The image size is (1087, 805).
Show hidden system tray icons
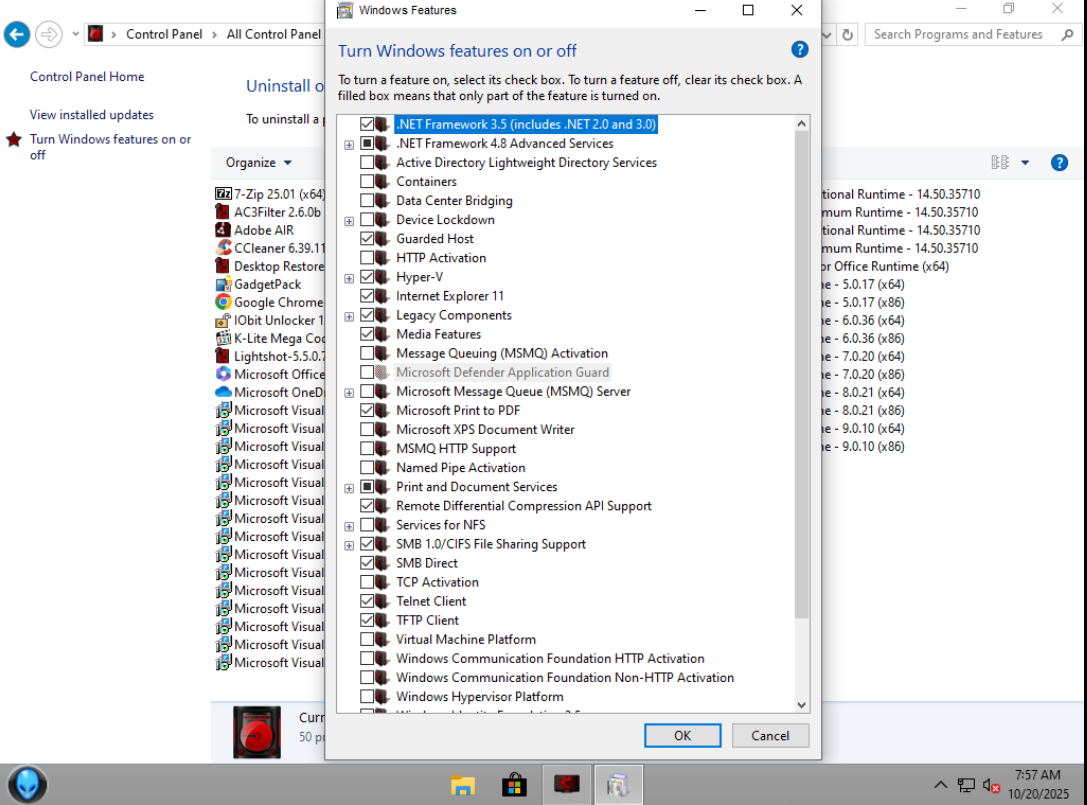(x=941, y=785)
